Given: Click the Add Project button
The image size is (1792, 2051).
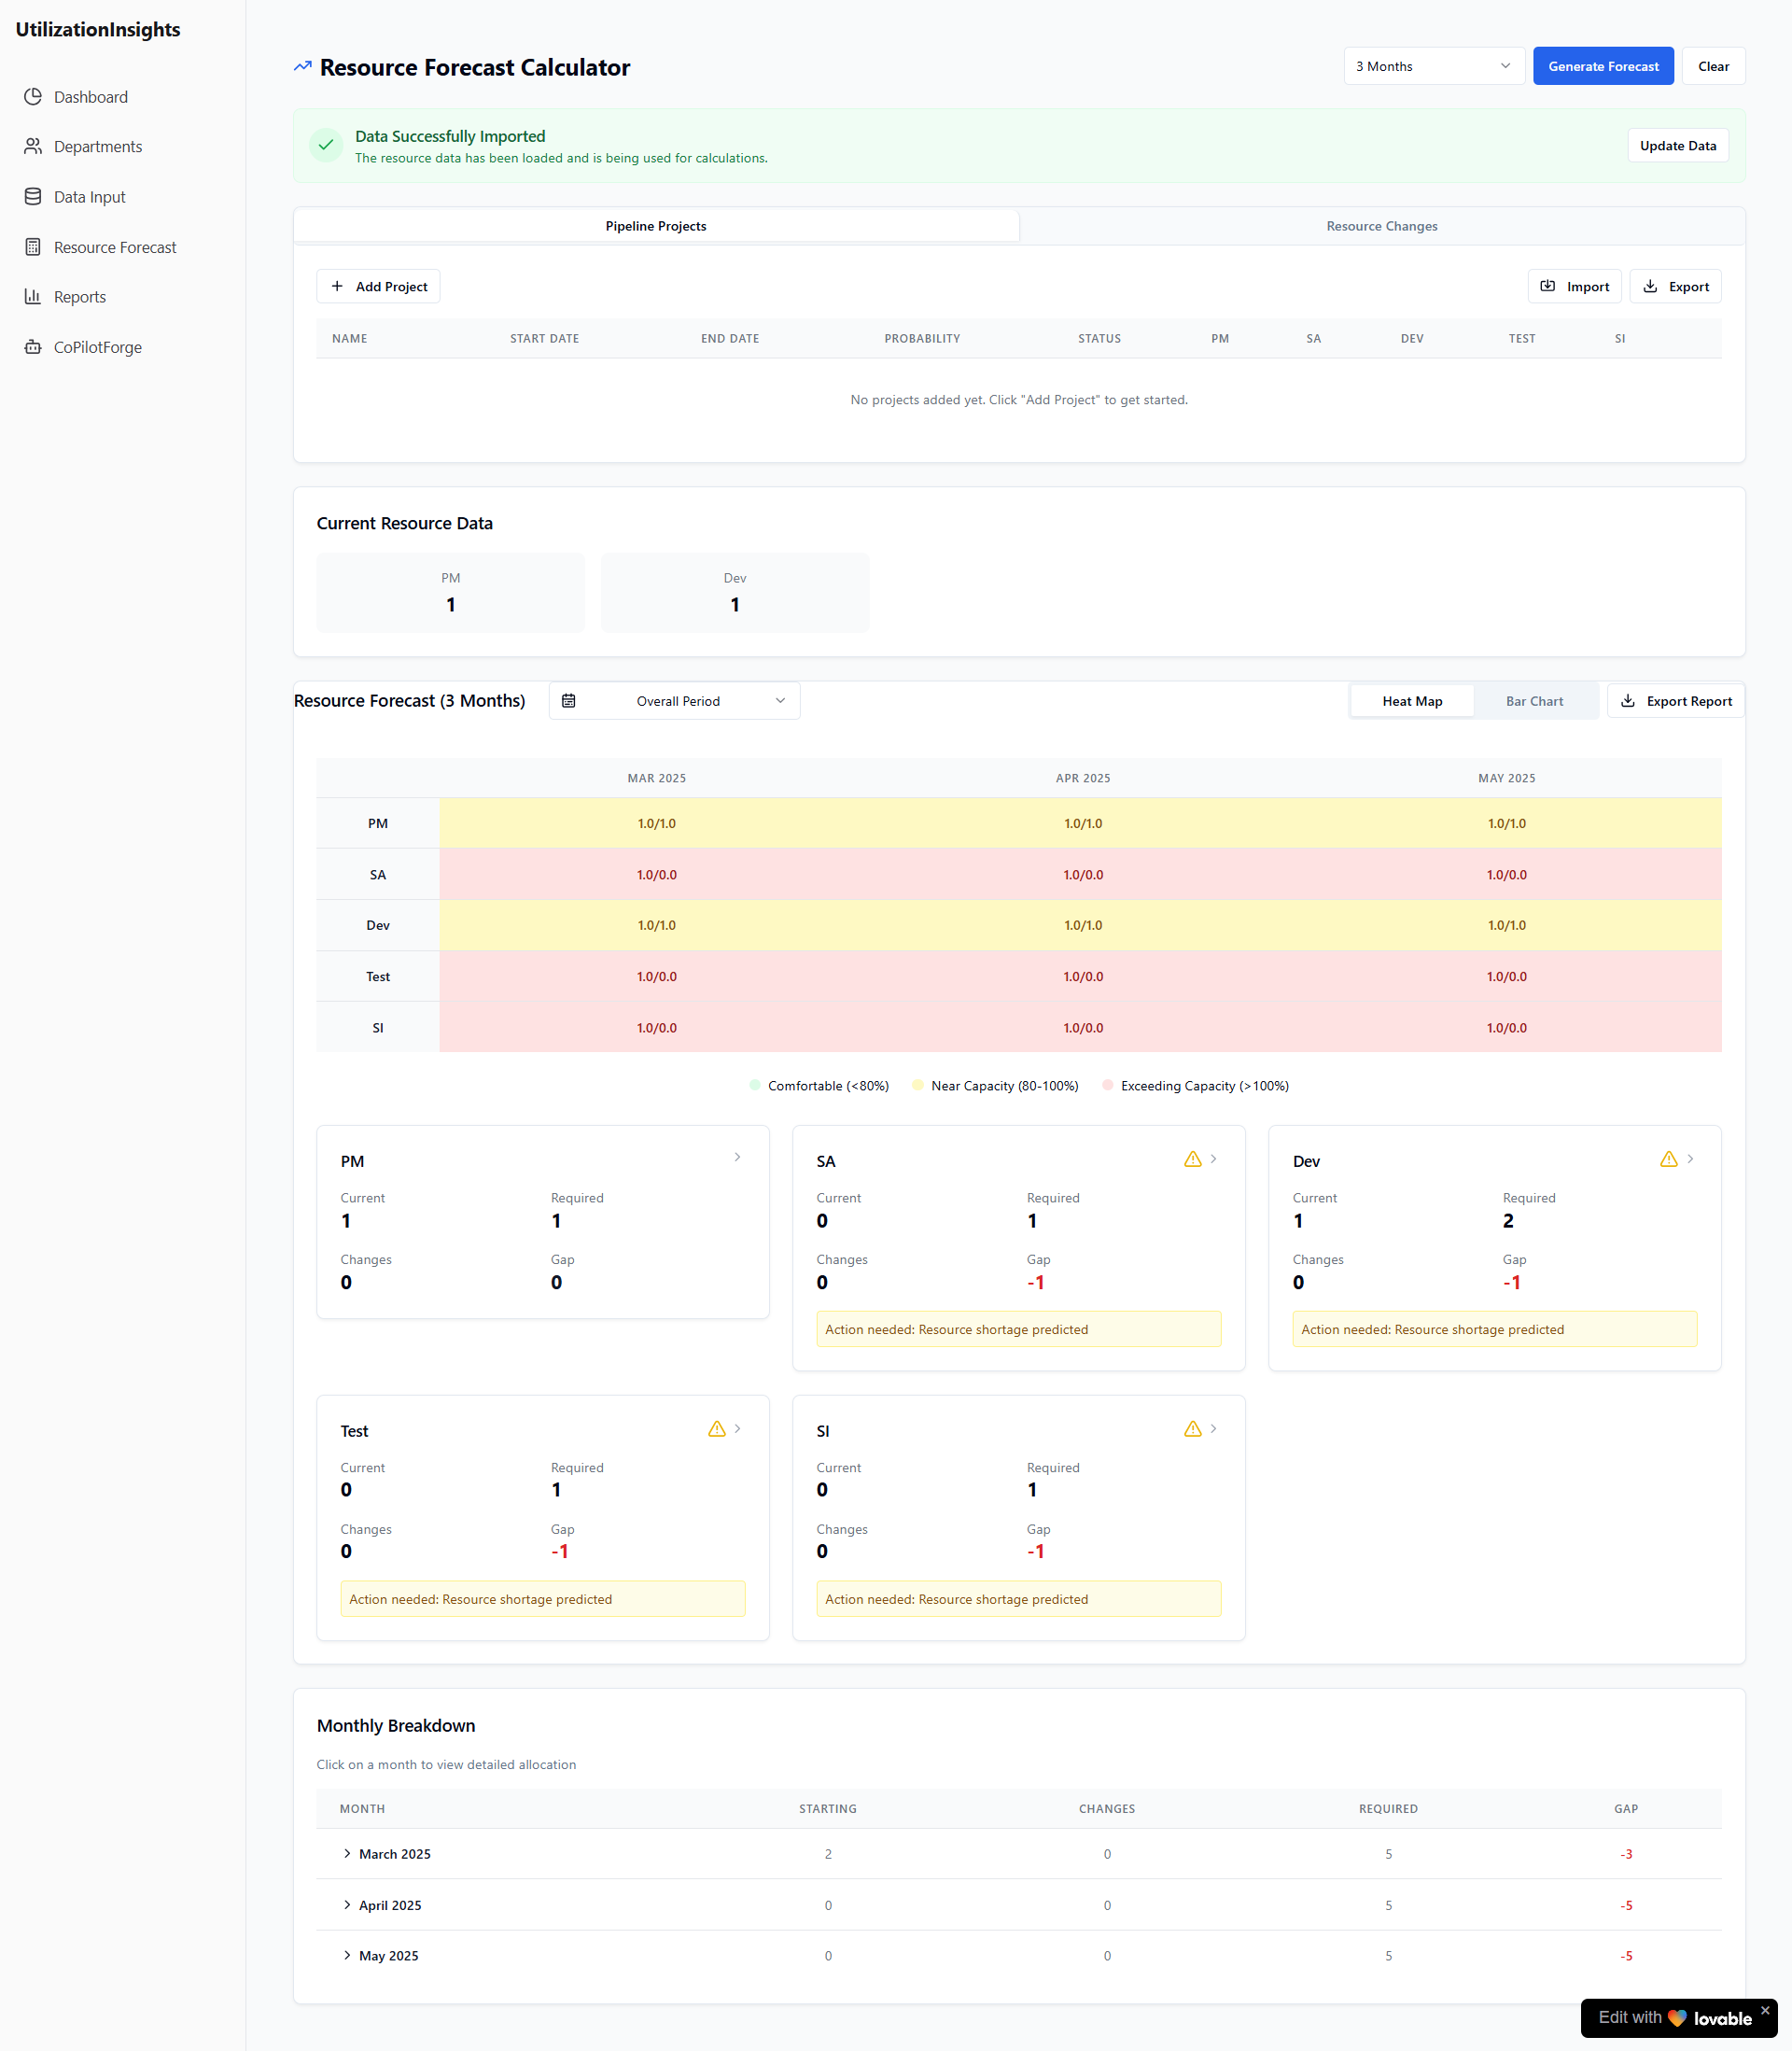Looking at the screenshot, I should point(378,287).
